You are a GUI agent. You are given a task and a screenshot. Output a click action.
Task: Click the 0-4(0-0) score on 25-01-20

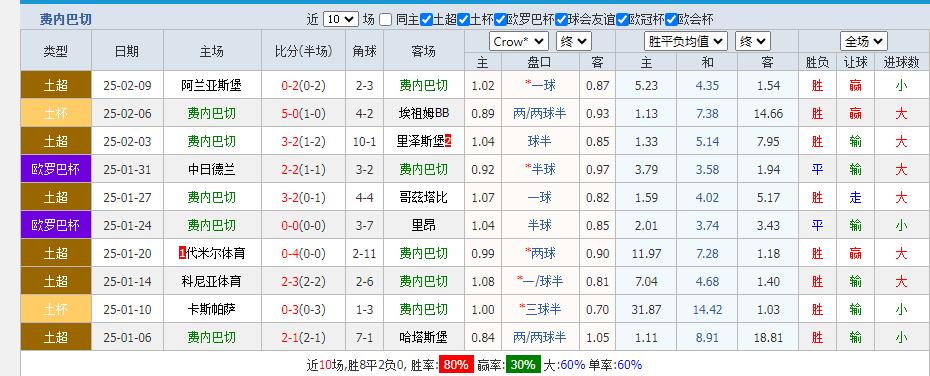point(303,253)
